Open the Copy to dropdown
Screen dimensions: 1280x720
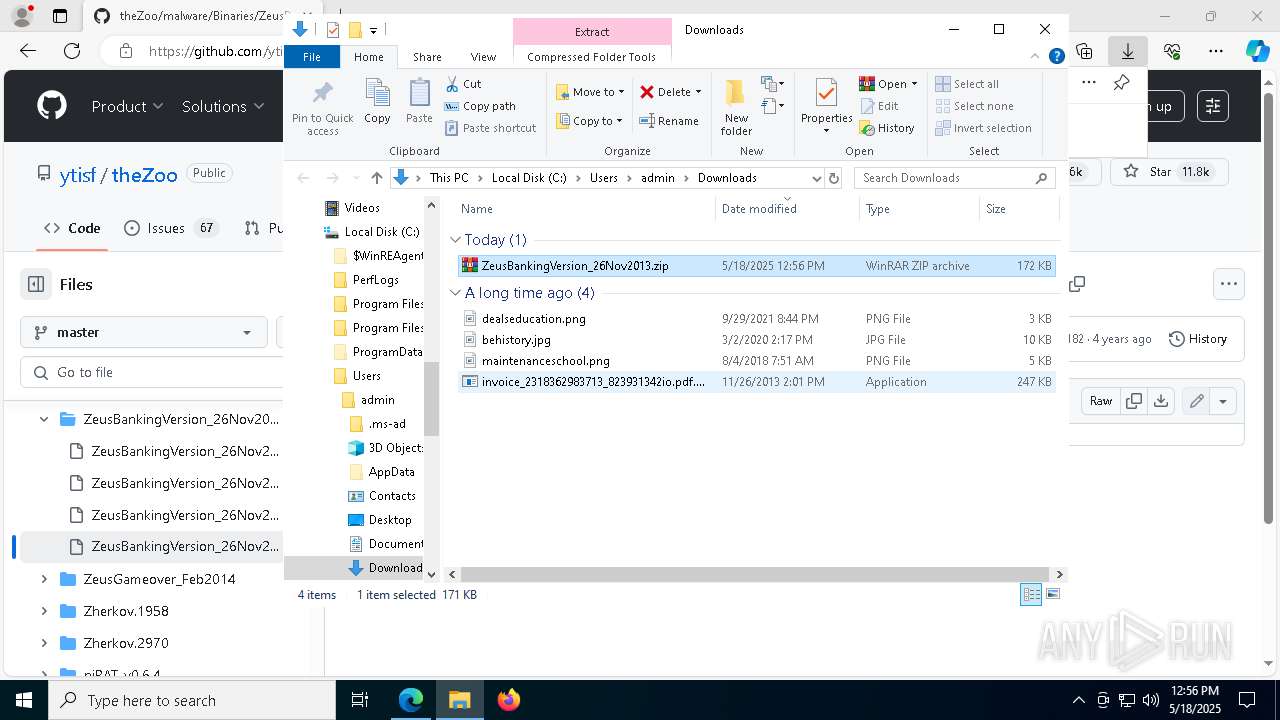pyautogui.click(x=589, y=121)
